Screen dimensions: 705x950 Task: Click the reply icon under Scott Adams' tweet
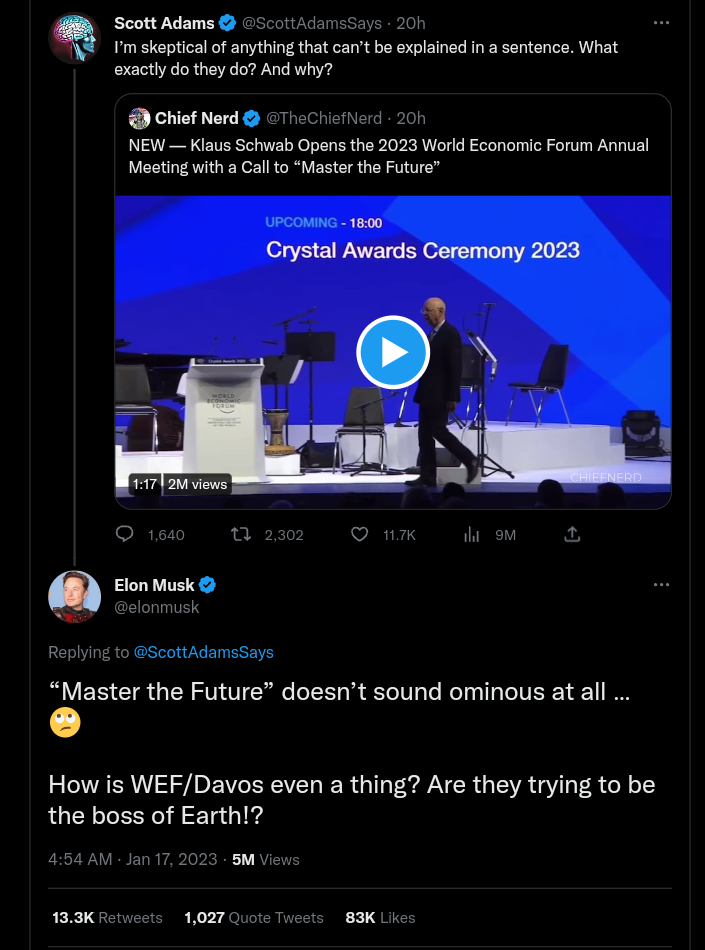125,535
